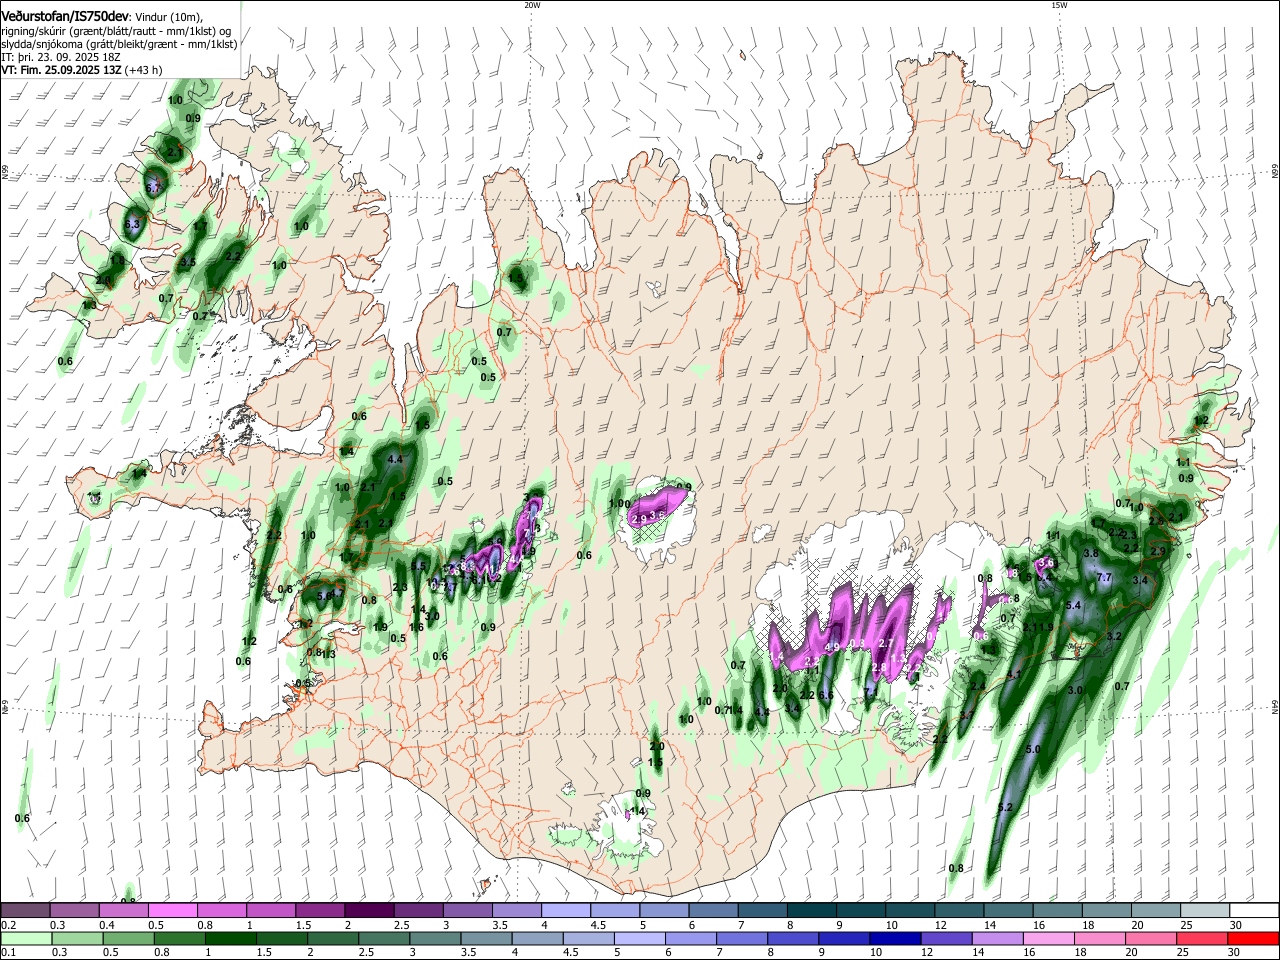Select the dark teal 8 swatch, upper legend

(810, 910)
